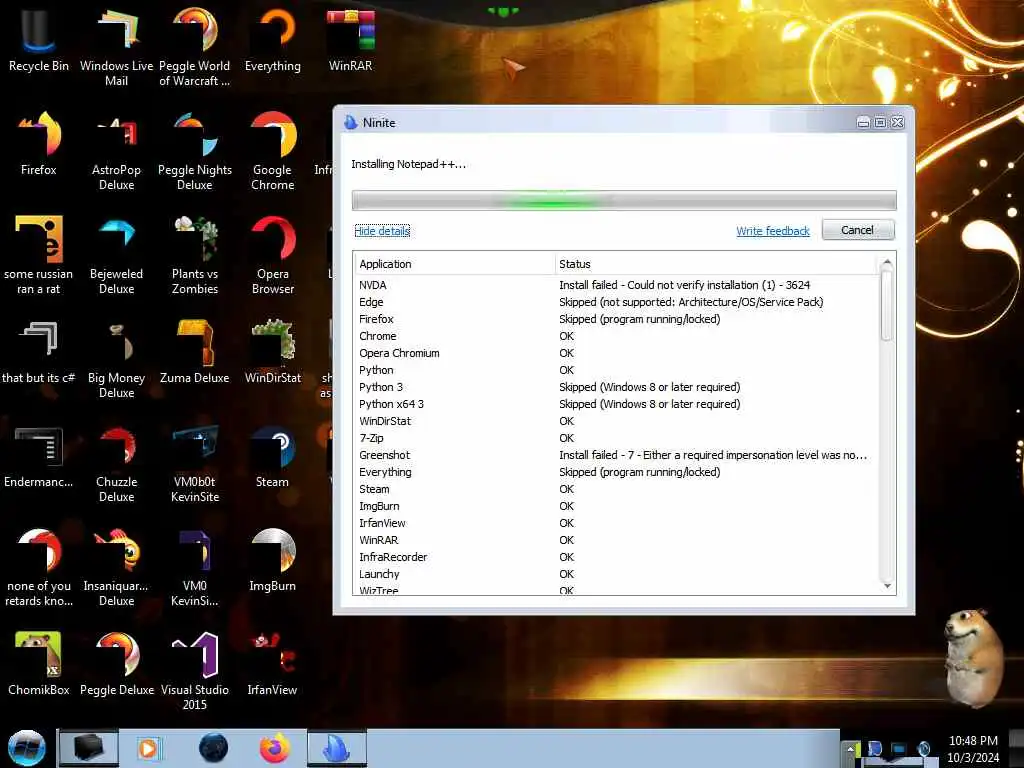The width and height of the screenshot is (1024, 768).
Task: Click the Greenshot 'Install failed - 7' status
Action: click(713, 455)
